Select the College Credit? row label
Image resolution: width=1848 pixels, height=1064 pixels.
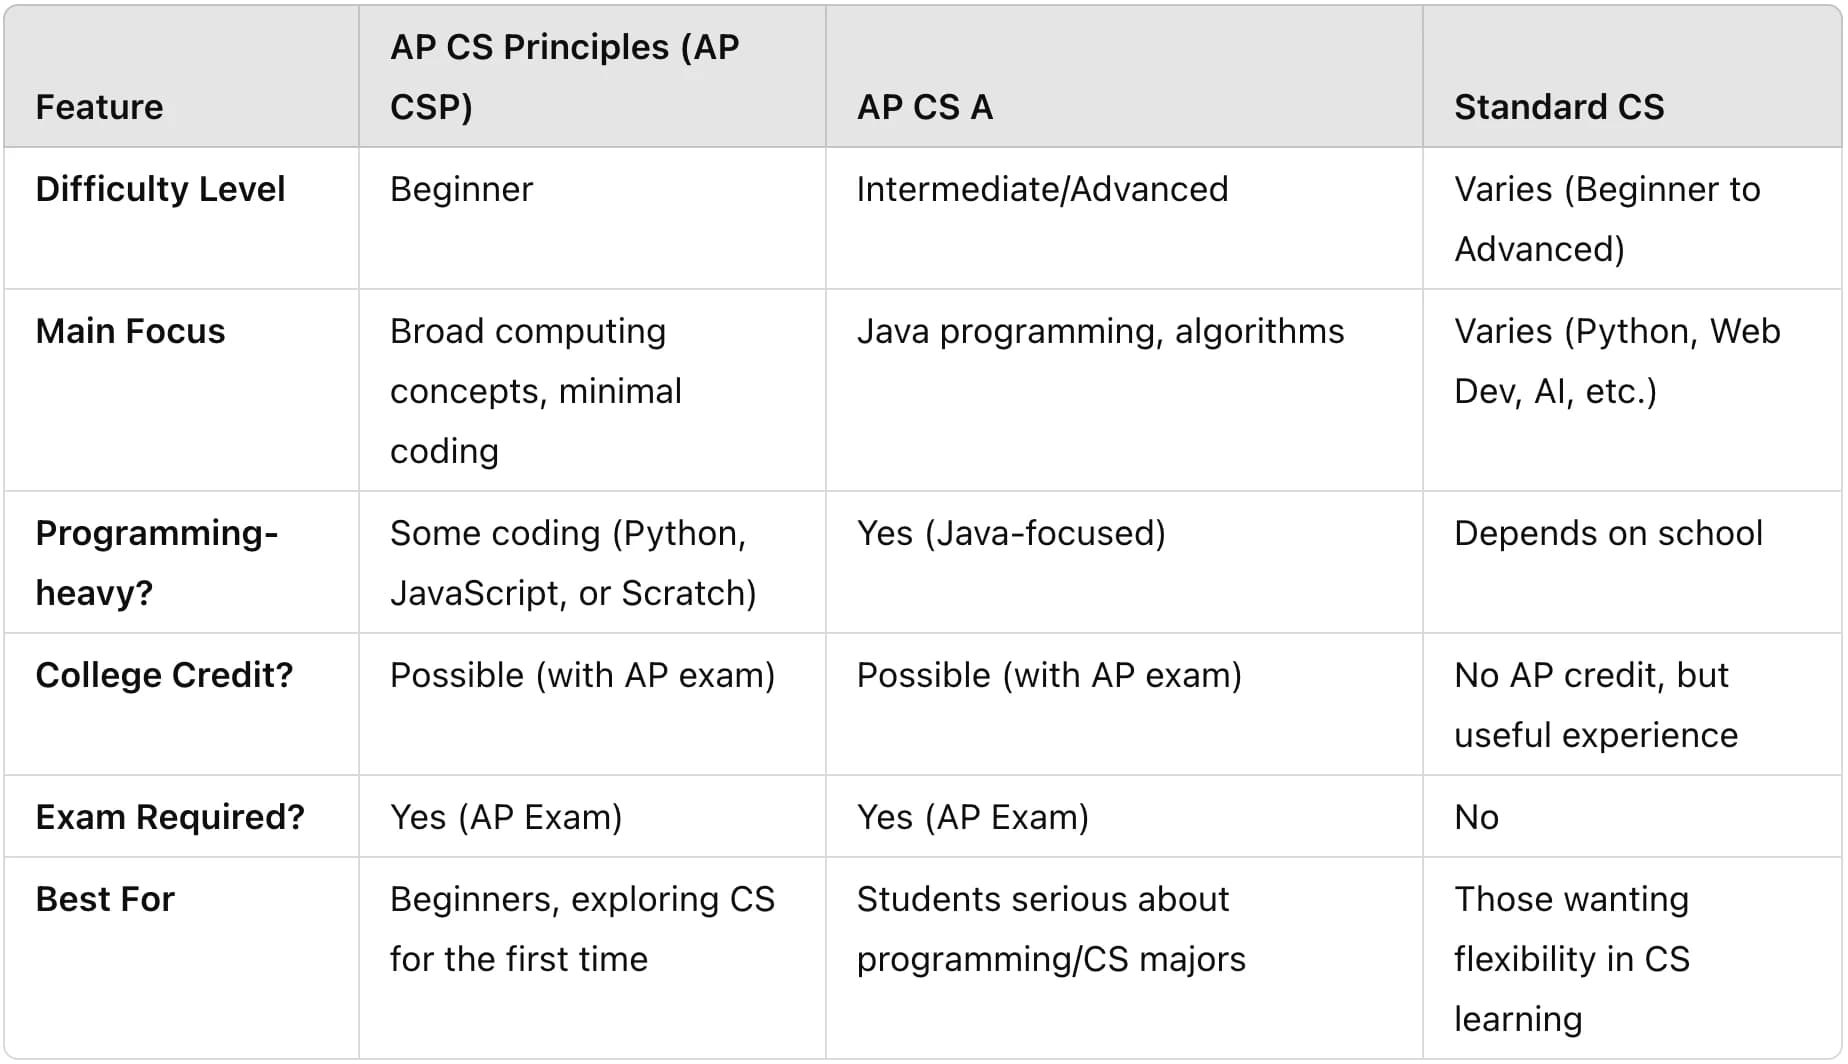click(164, 675)
